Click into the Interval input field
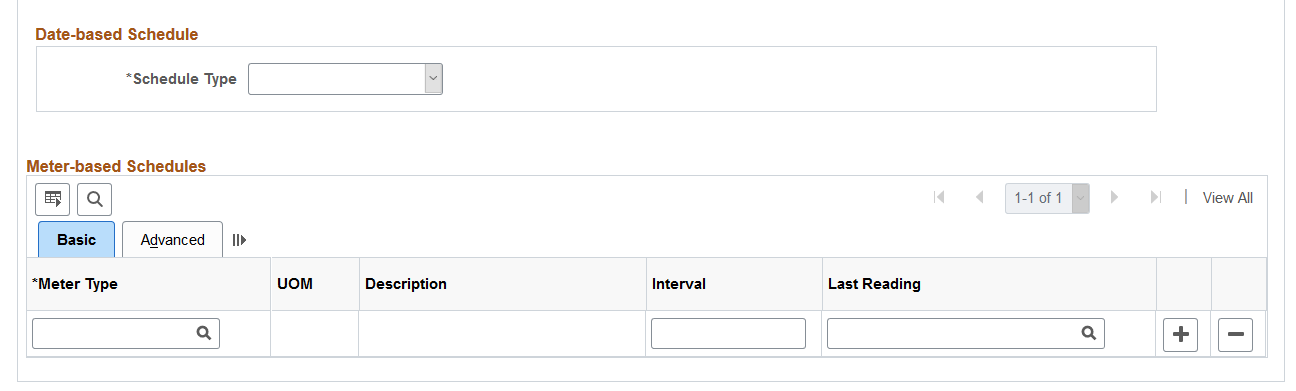Image resolution: width=1296 pixels, height=391 pixels. point(728,334)
